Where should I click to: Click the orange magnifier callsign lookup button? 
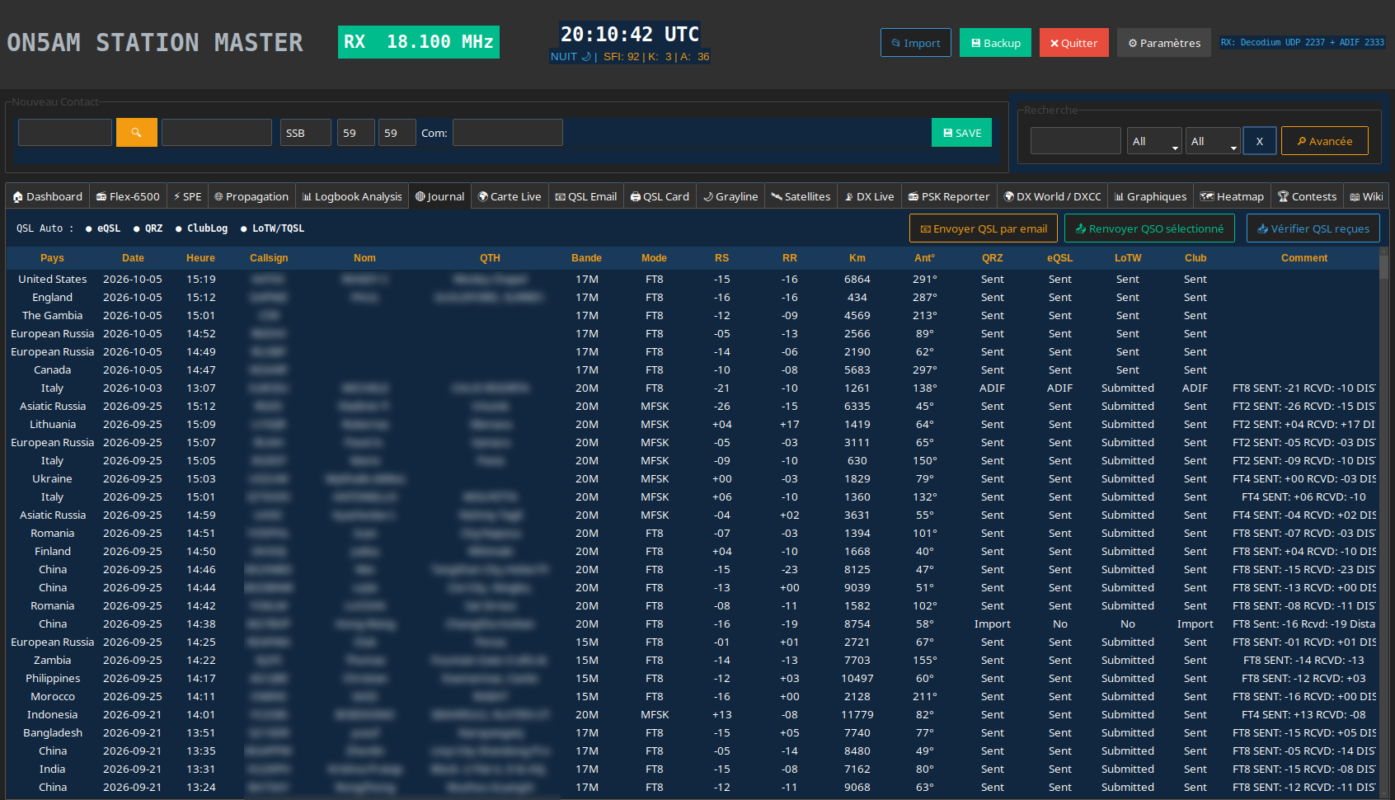point(136,133)
